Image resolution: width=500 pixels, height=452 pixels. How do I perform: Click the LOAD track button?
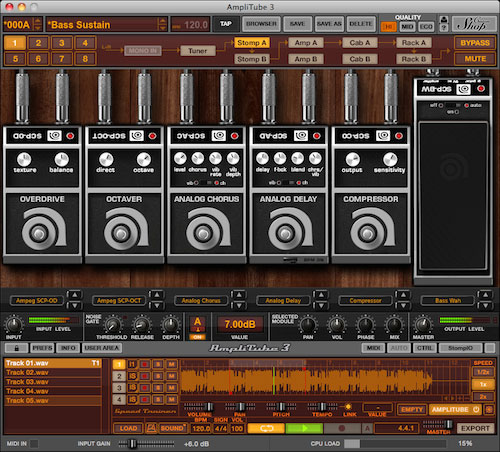(128, 428)
